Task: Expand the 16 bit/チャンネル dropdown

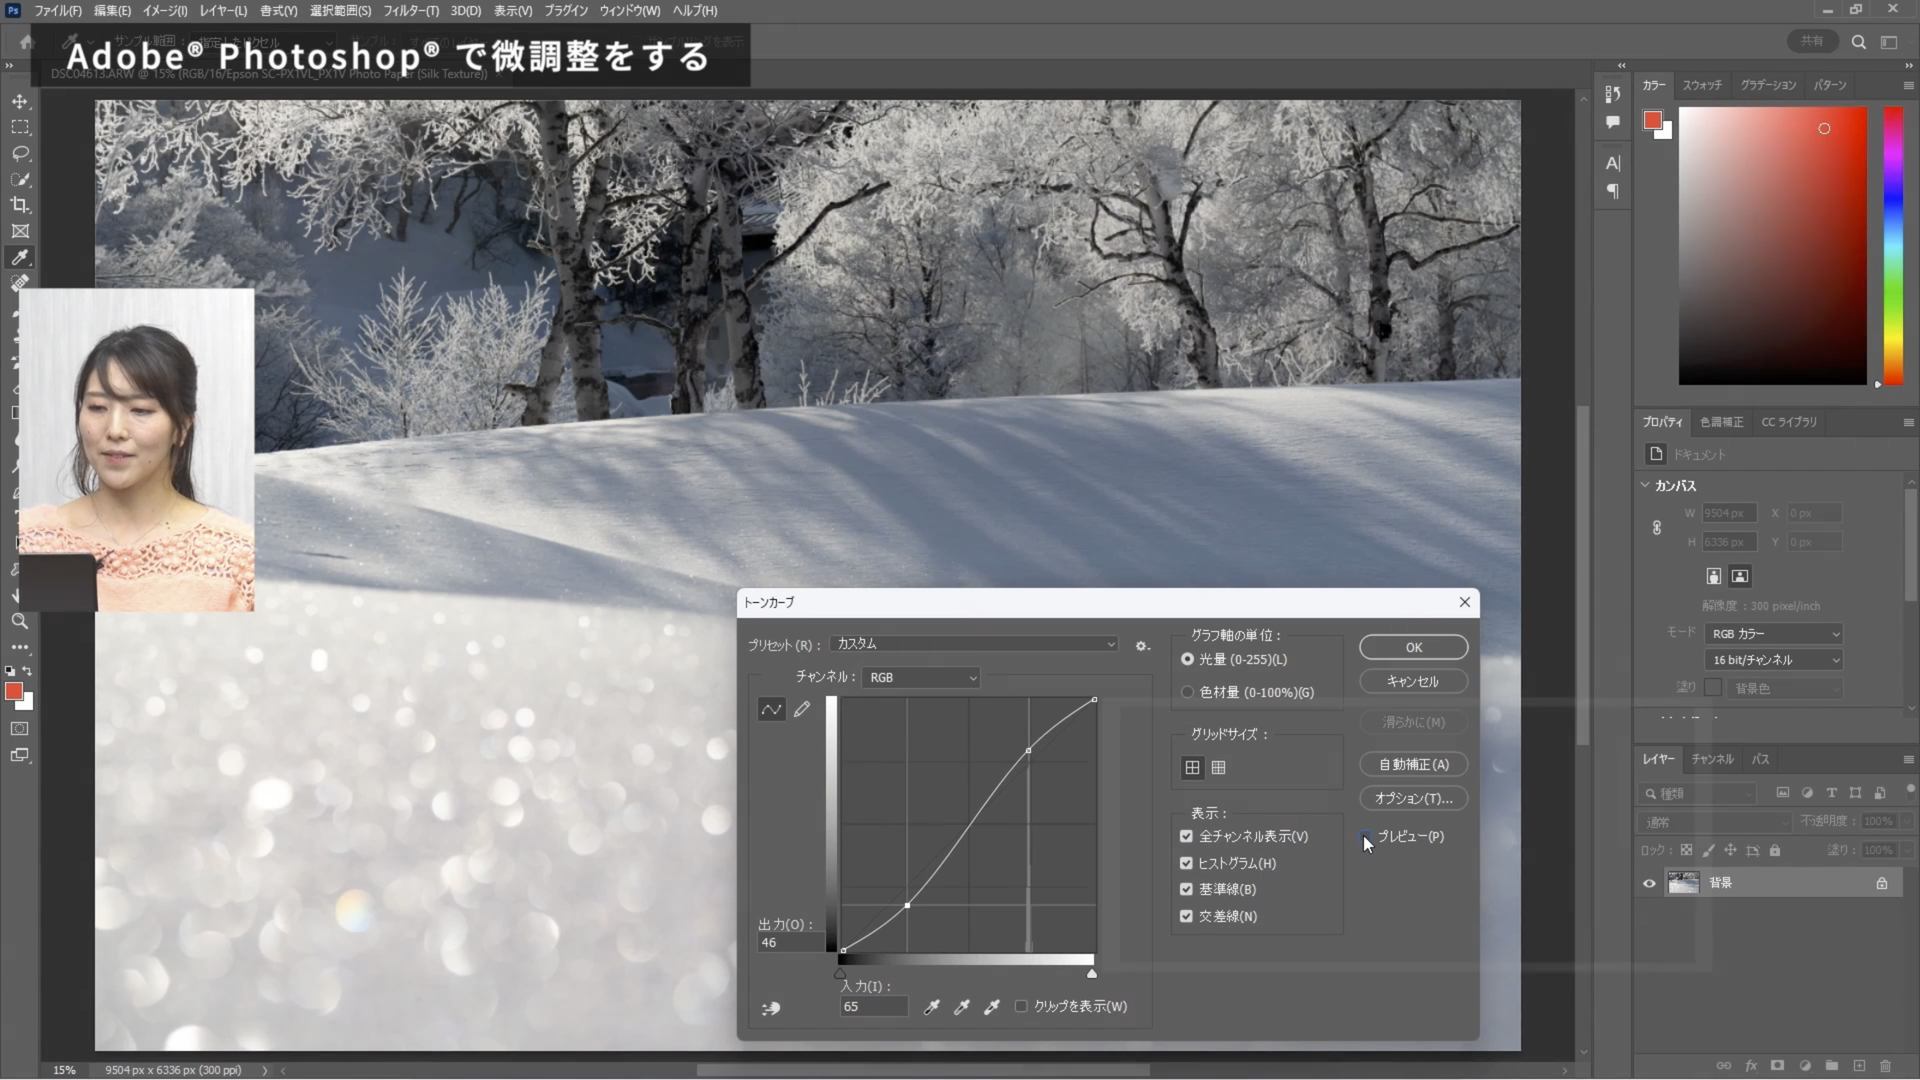Action: (1773, 660)
